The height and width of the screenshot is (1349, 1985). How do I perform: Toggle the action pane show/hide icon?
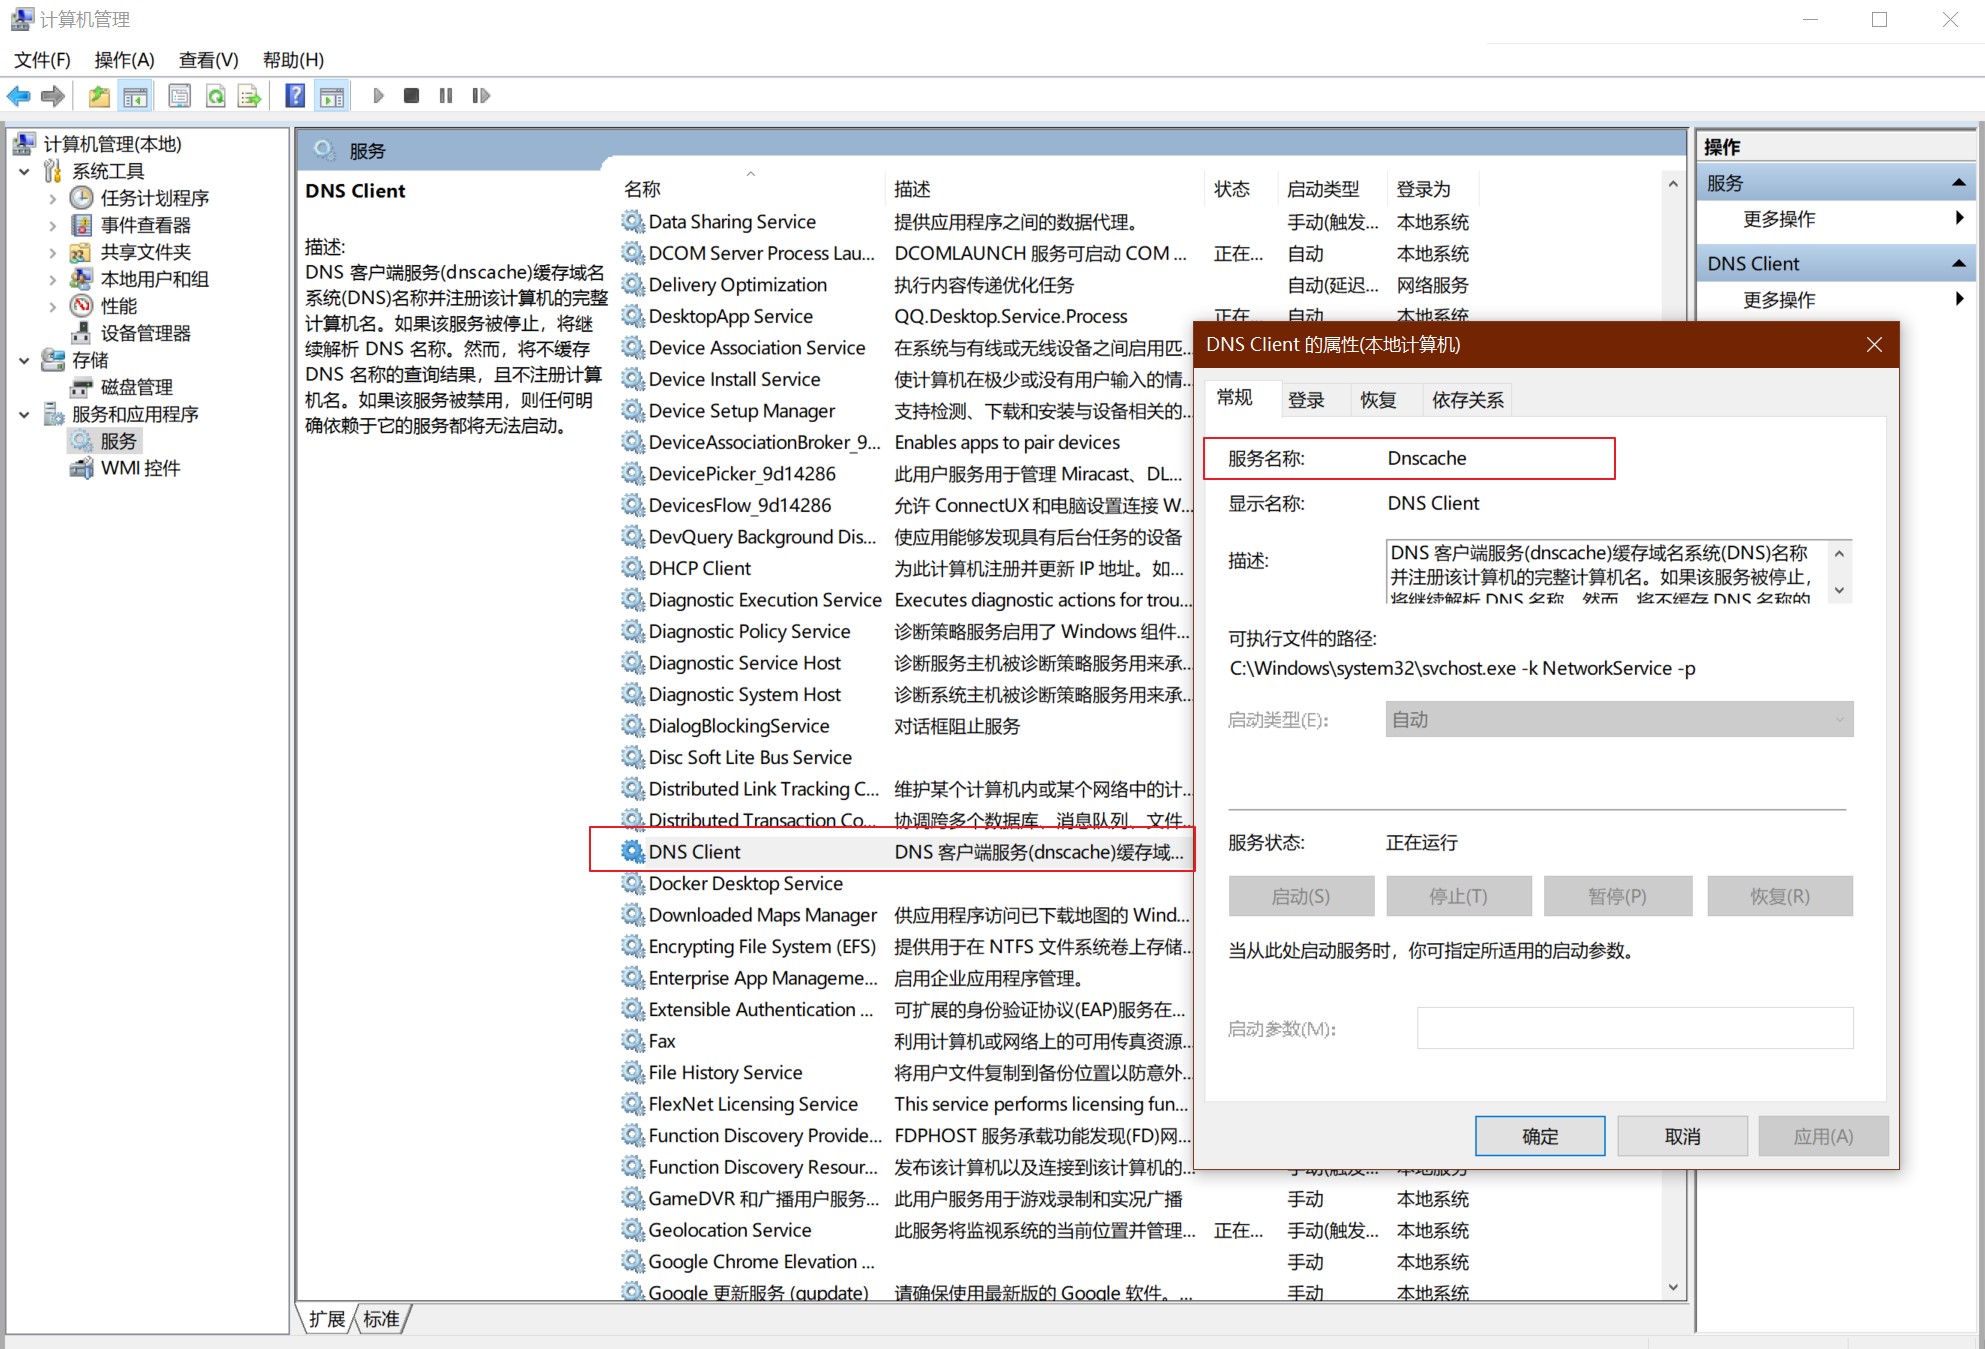click(x=332, y=95)
